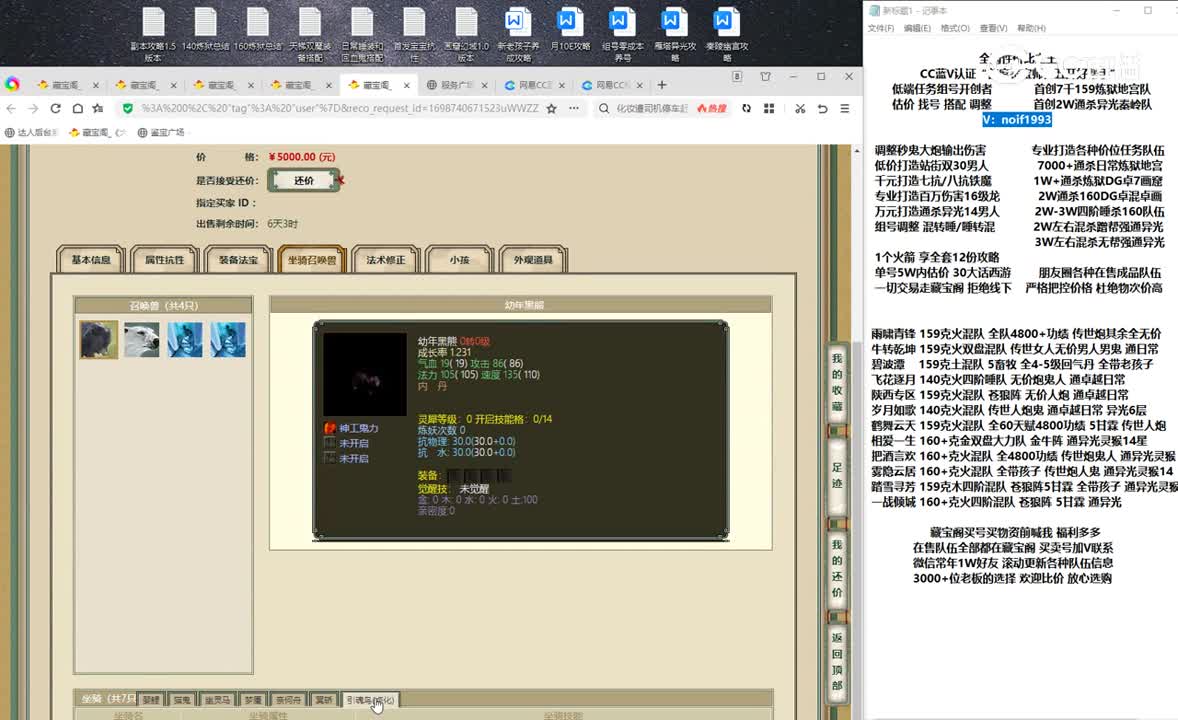
Task: Click the 还价 bargain button
Action: pyautogui.click(x=304, y=180)
